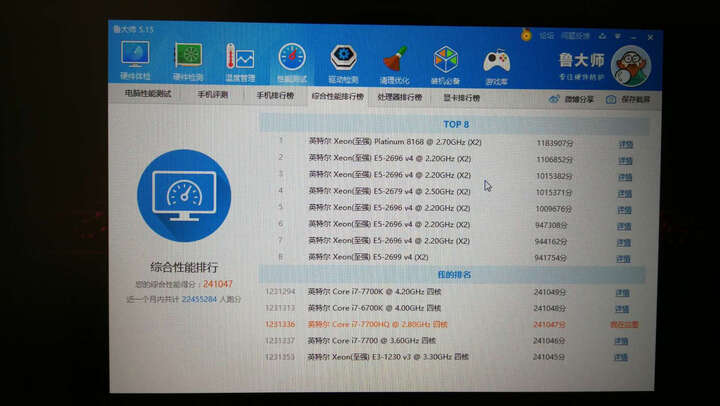Select the Xeon Platinum 8168 @ 2.70GHz entry

(395, 142)
